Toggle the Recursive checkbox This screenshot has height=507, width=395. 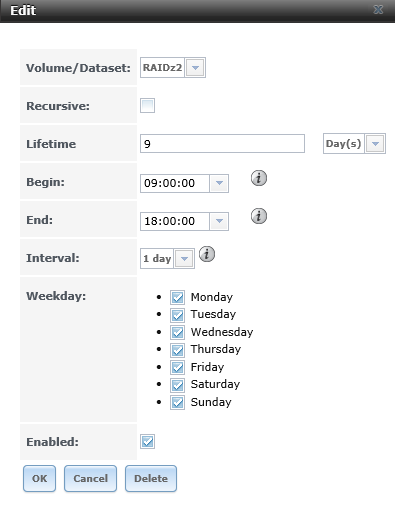point(147,106)
